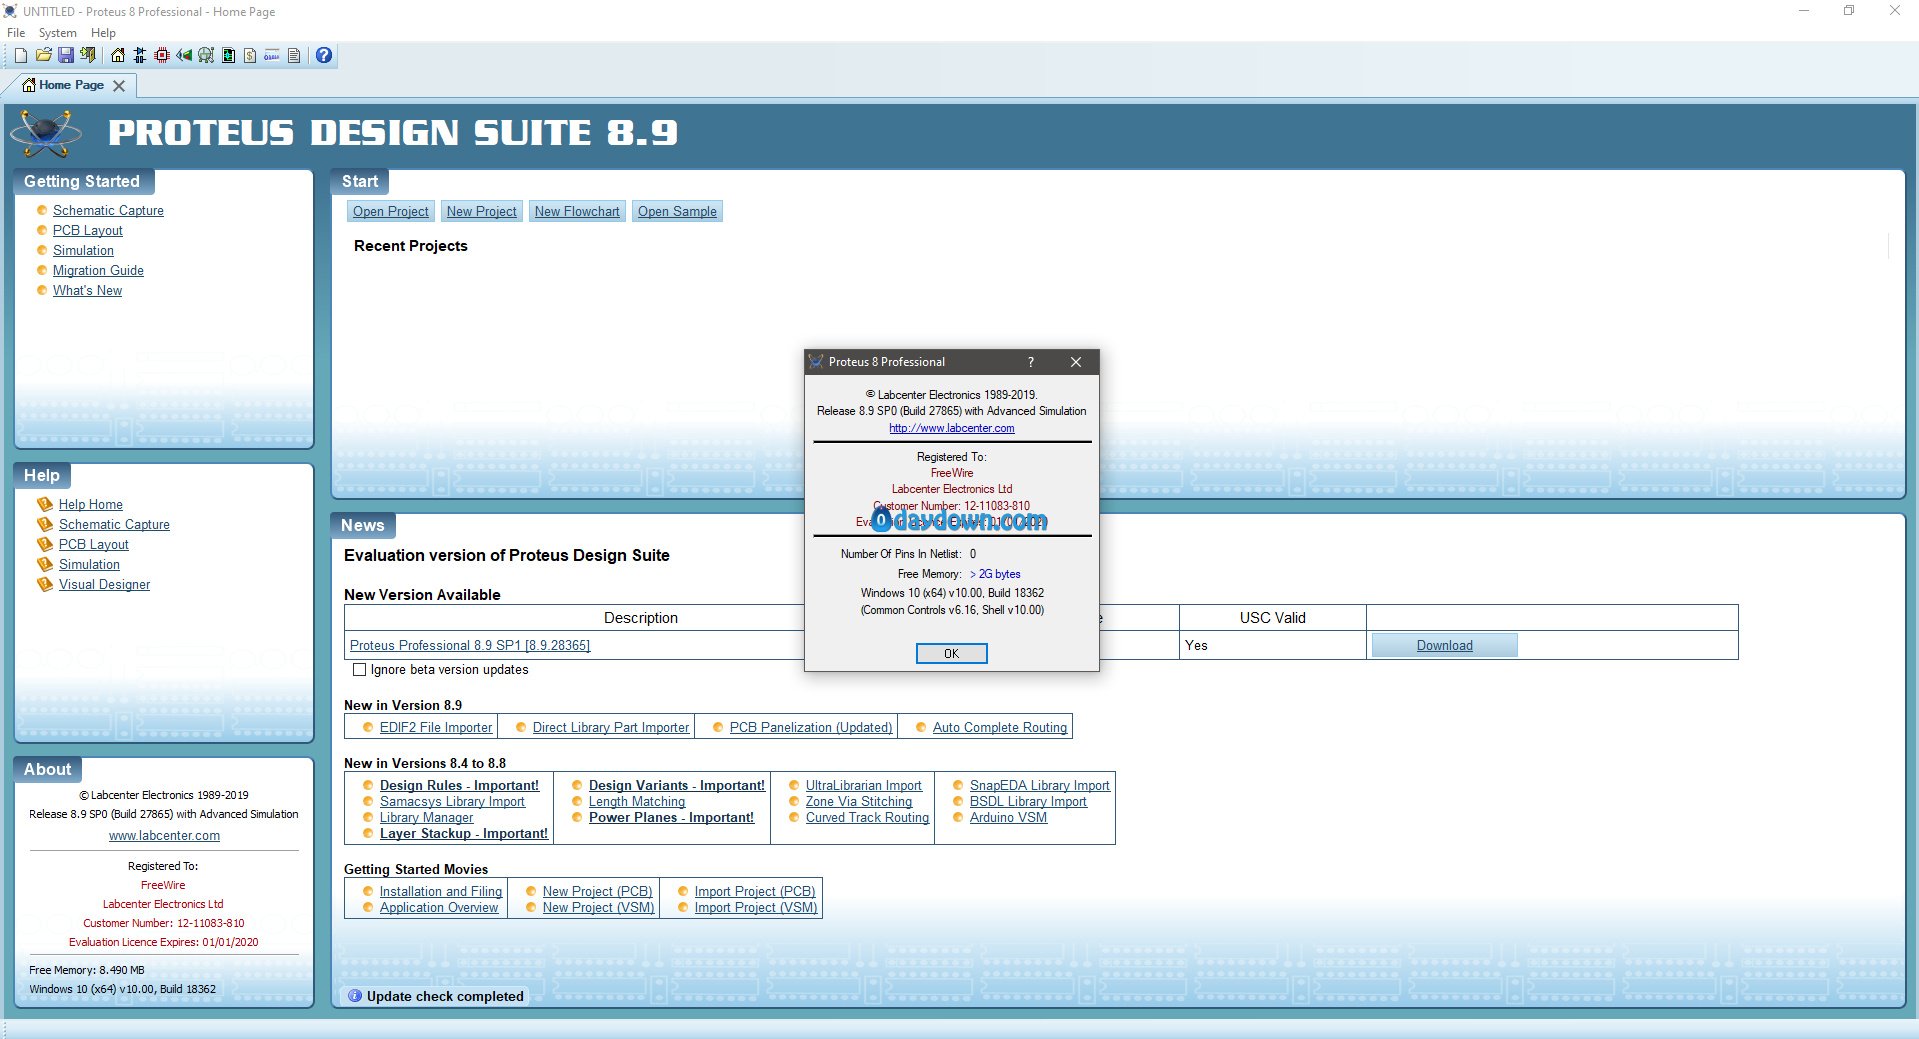Image resolution: width=1919 pixels, height=1039 pixels.
Task: Open SnapEDA Library Import link
Action: pyautogui.click(x=1040, y=786)
